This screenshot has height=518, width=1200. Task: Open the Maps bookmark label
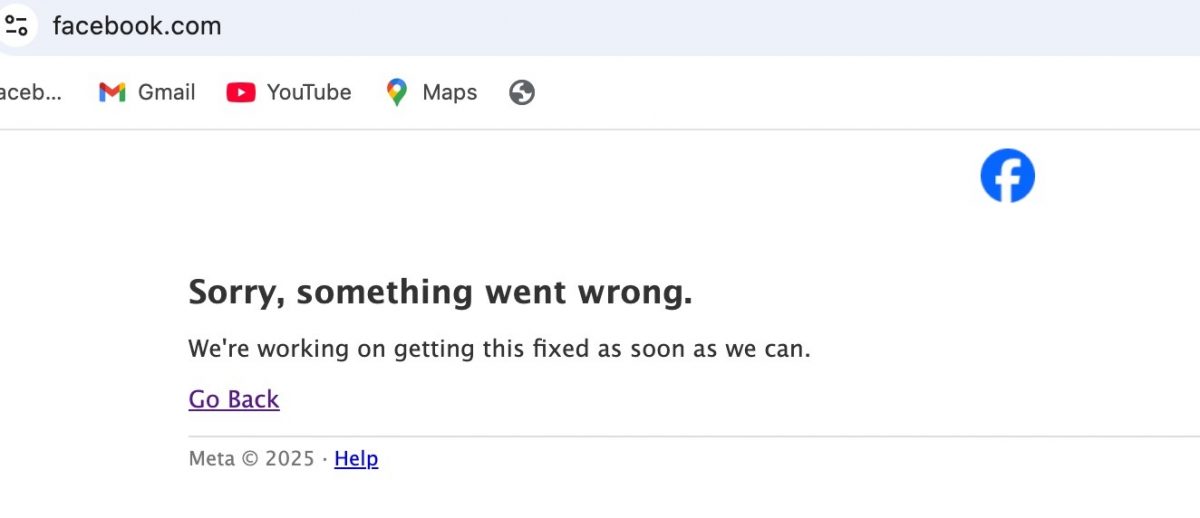449,93
